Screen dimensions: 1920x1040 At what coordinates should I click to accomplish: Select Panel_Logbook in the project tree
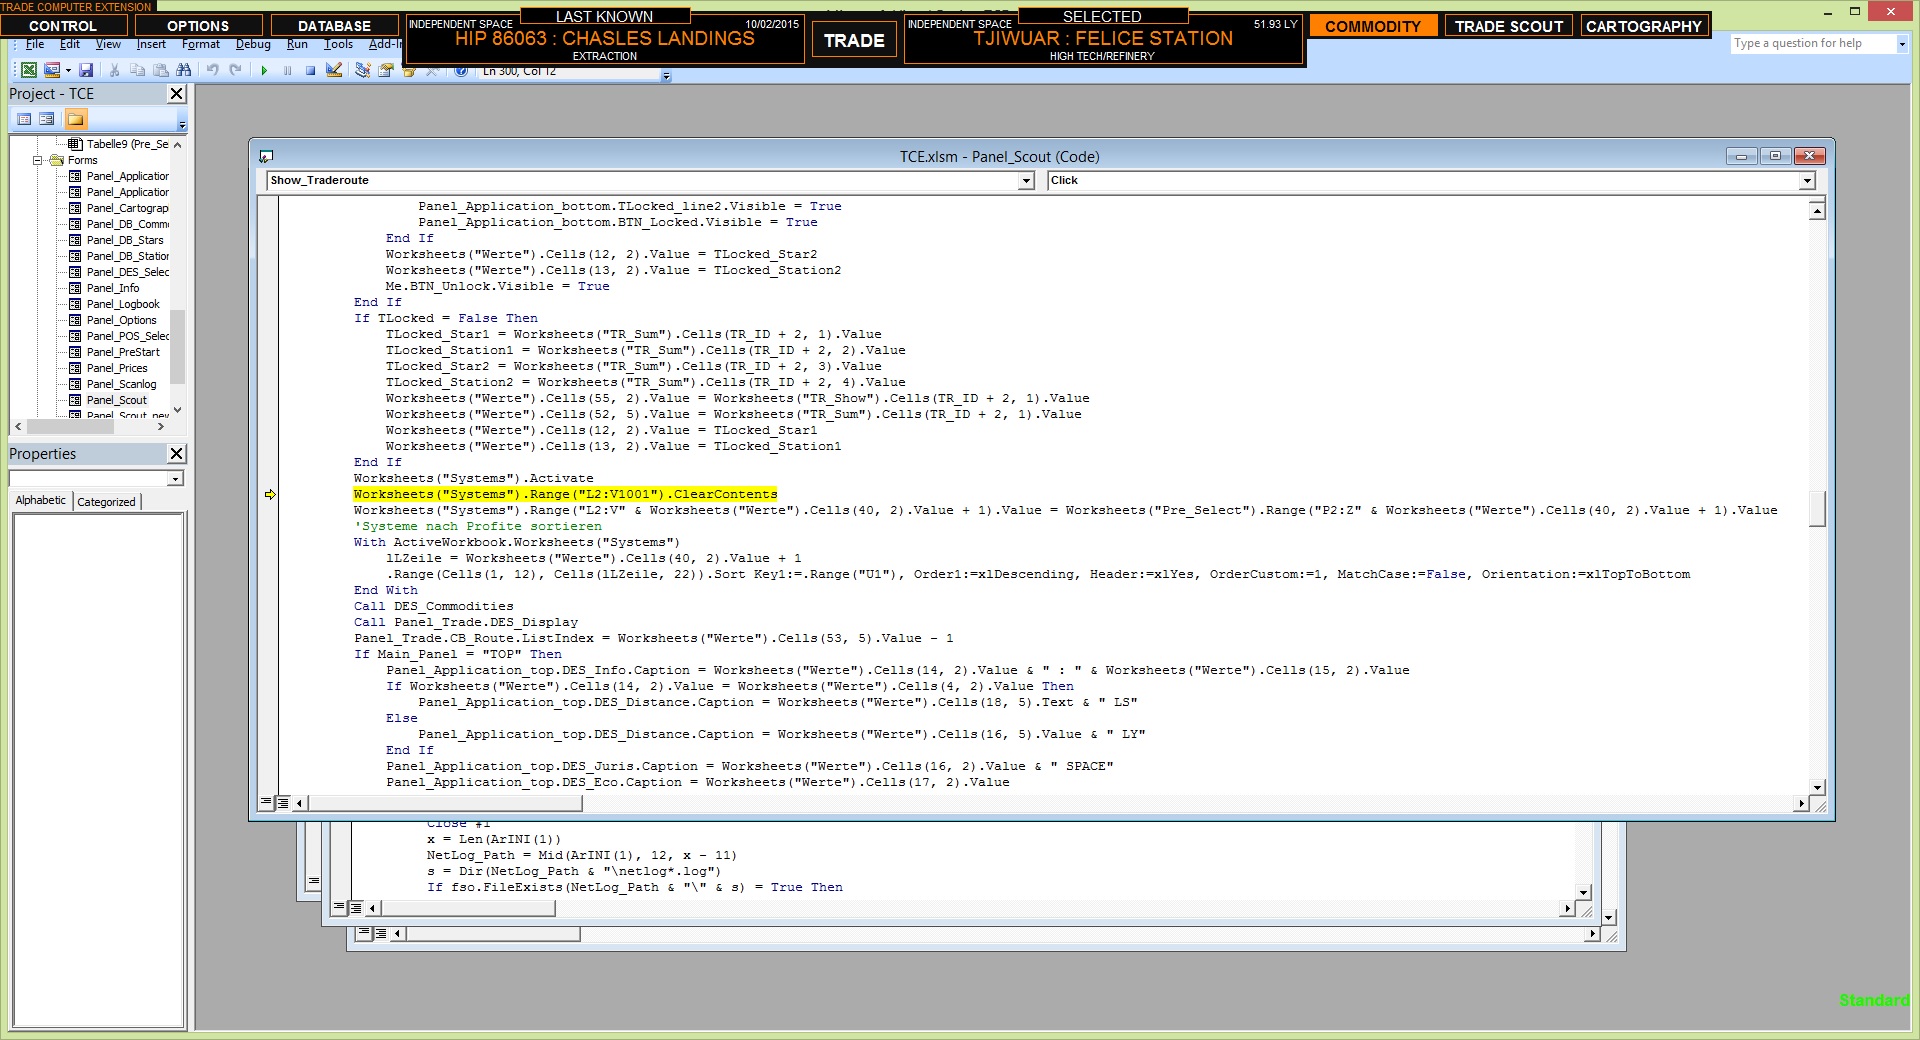coord(123,304)
